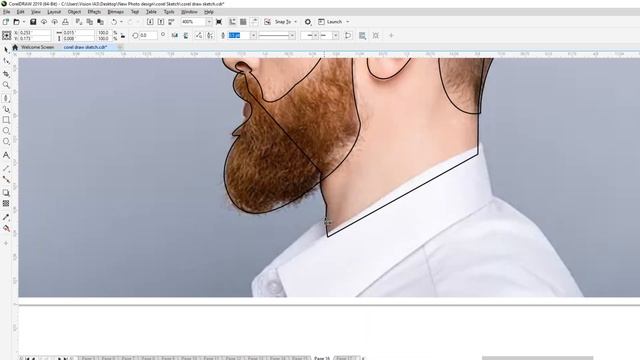640x360 pixels.
Task: Open the Bitmaps menu
Action: [116, 12]
